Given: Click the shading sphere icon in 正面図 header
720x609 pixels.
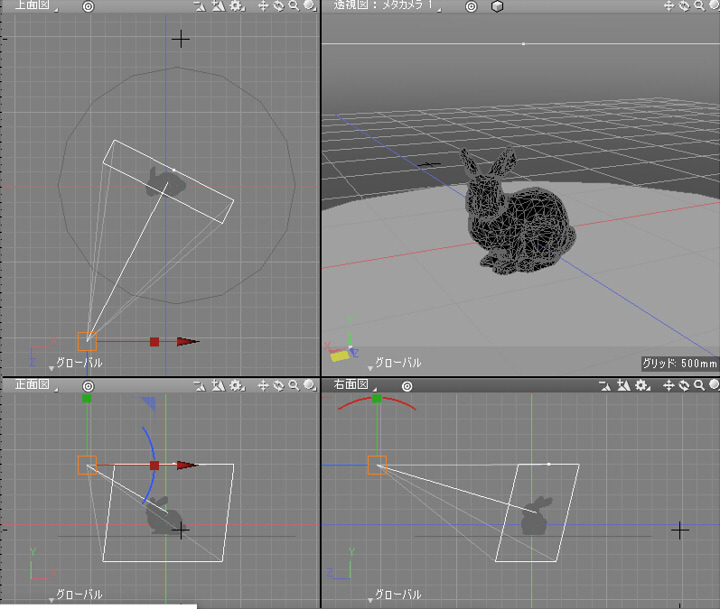Looking at the screenshot, I should pyautogui.click(x=310, y=385).
